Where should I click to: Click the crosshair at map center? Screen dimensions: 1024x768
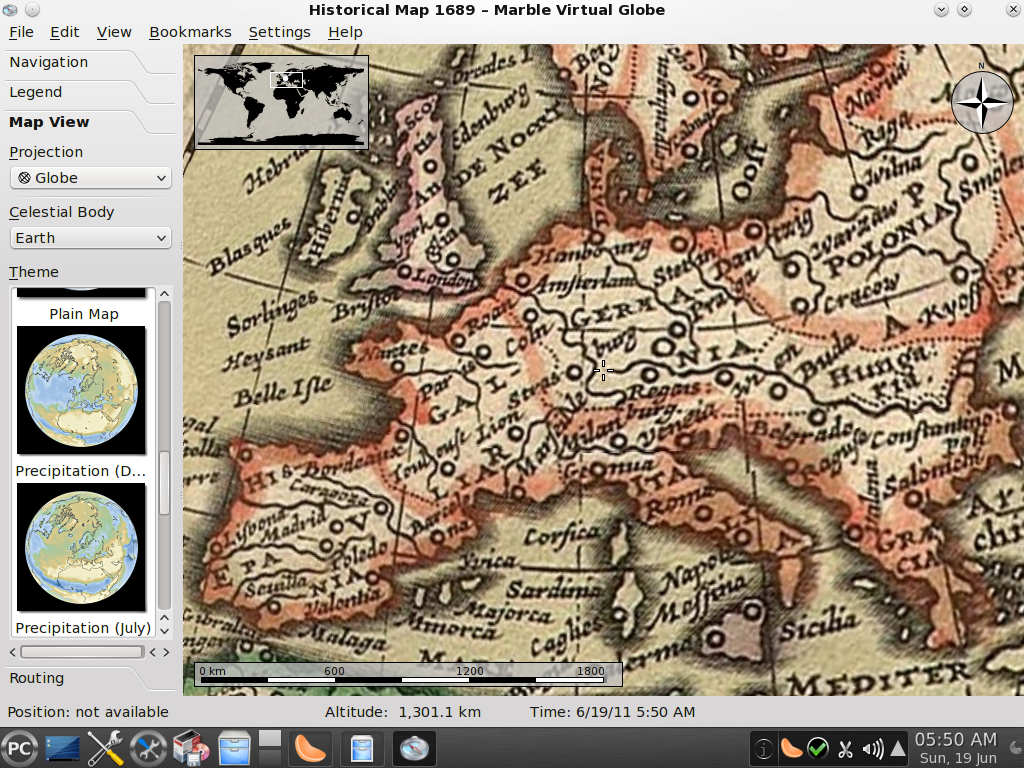coord(603,370)
